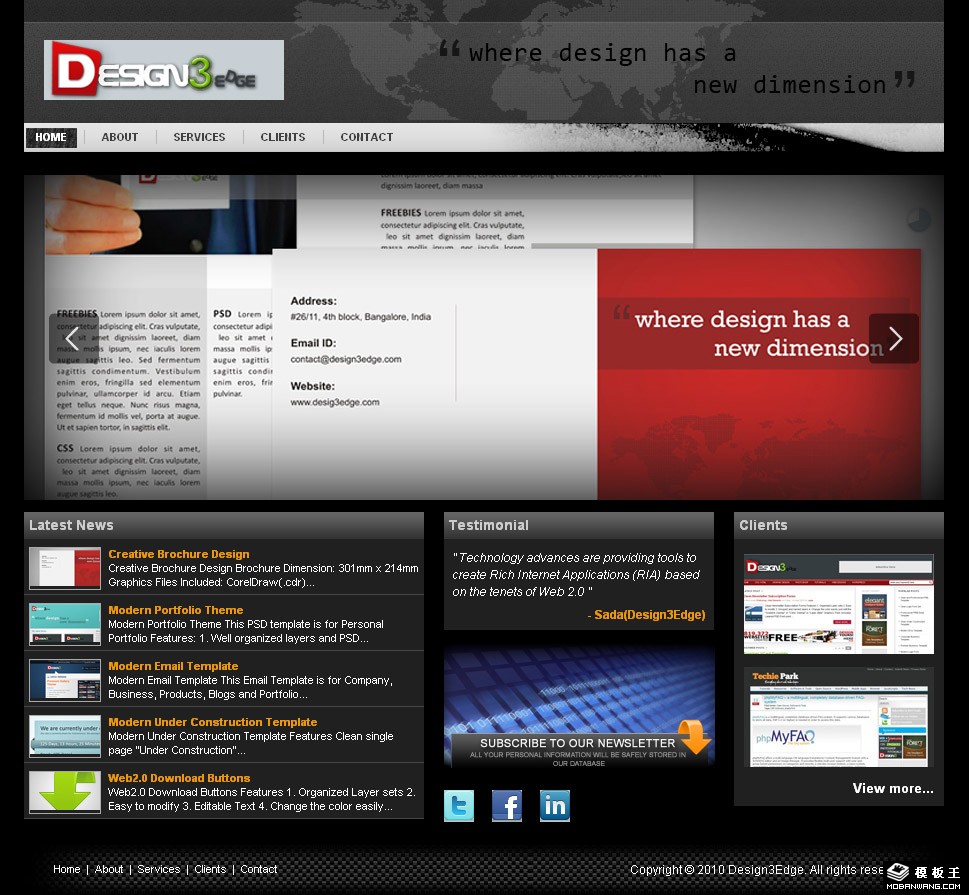
Task: Click the green download arrow thumbnail
Action: (65, 792)
